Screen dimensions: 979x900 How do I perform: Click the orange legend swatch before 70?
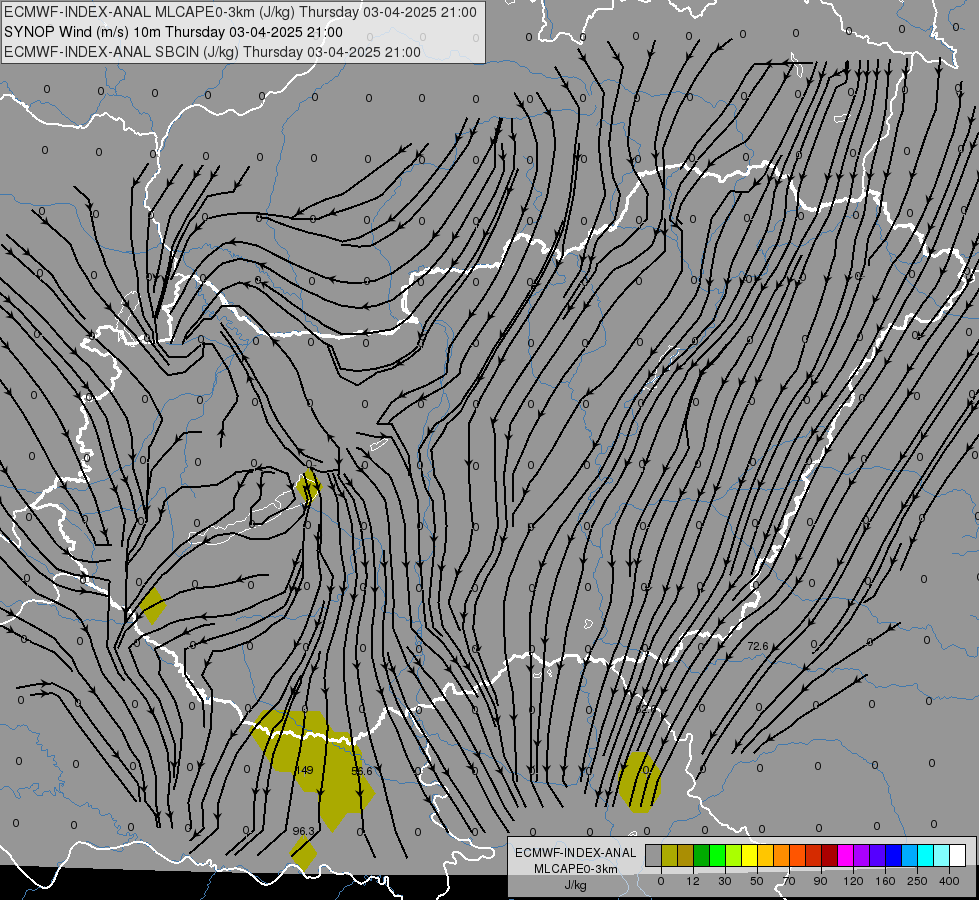(x=782, y=855)
